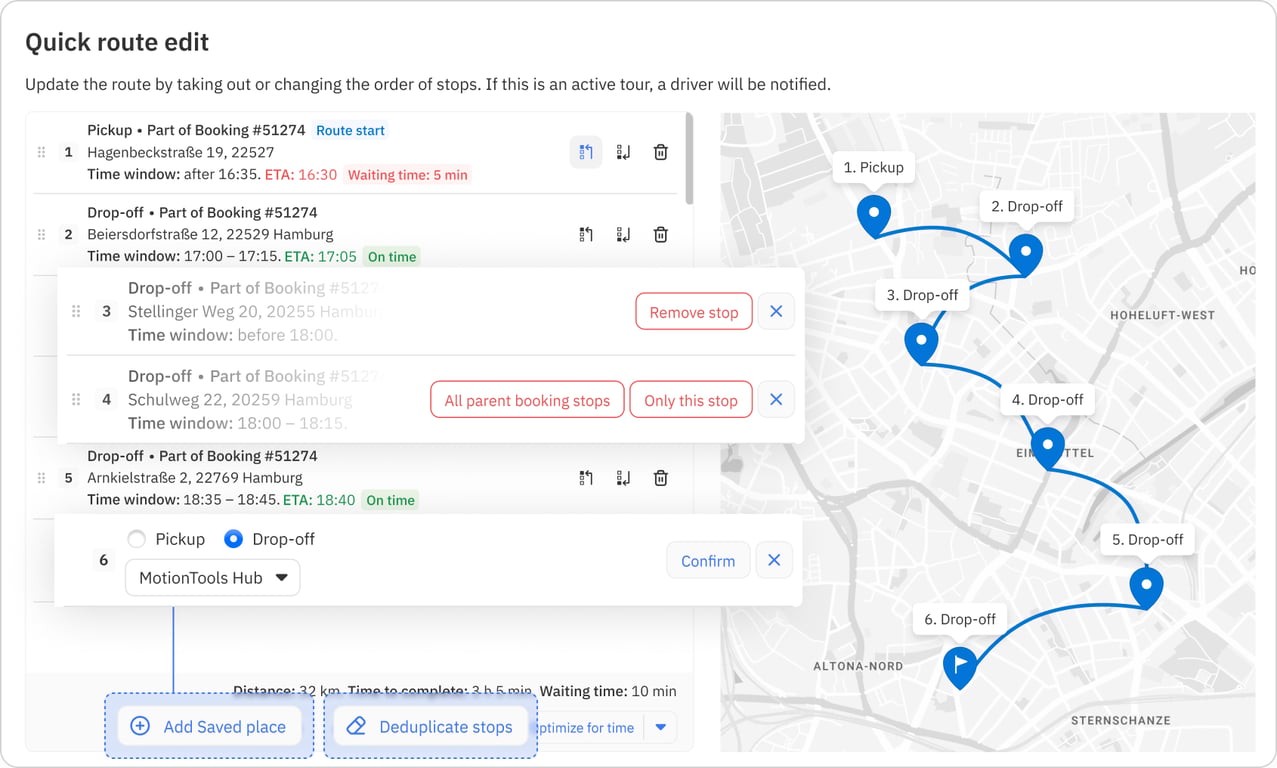This screenshot has width=1277, height=768.
Task: Click the Waiting time: 10 min summary
Action: [607, 690]
